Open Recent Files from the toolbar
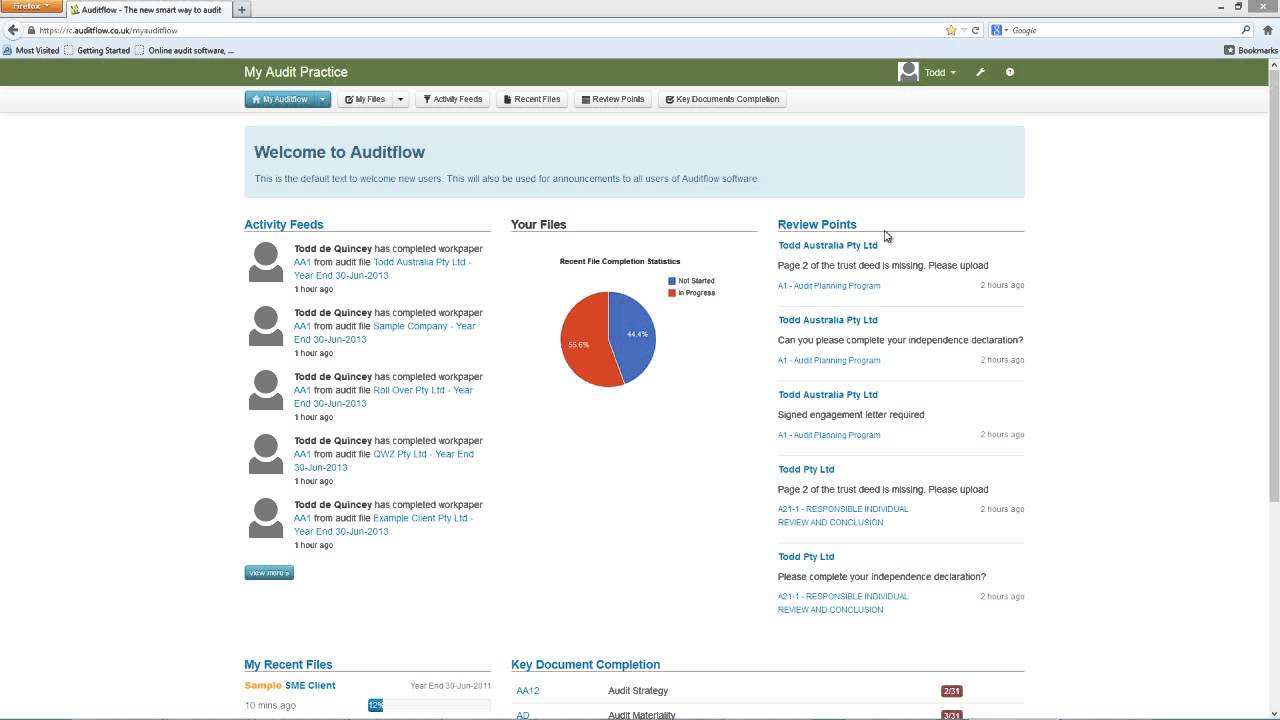The height and width of the screenshot is (720, 1280). pyautogui.click(x=532, y=99)
